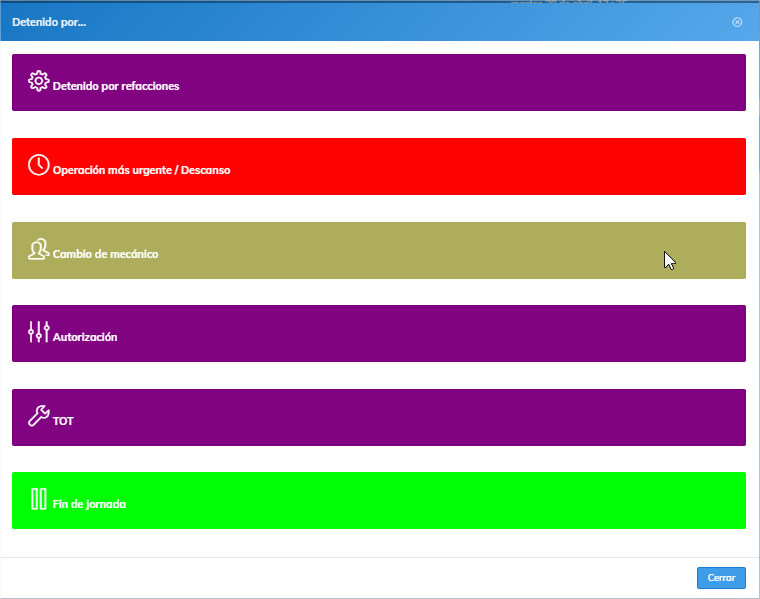The height and width of the screenshot is (599, 760).
Task: Choose 'Operación más urgente / Descanso' text
Action: pyautogui.click(x=141, y=171)
